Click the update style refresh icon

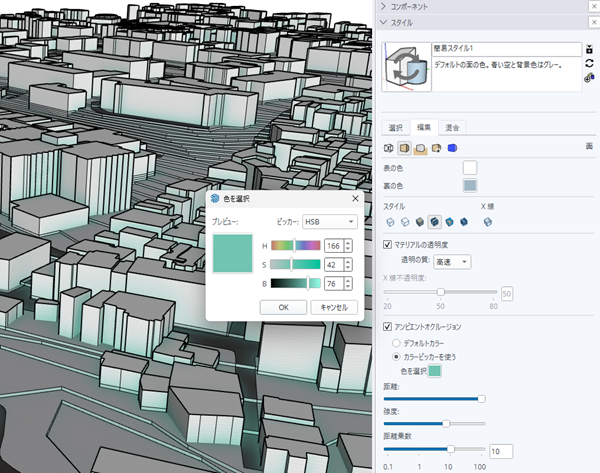[x=590, y=63]
